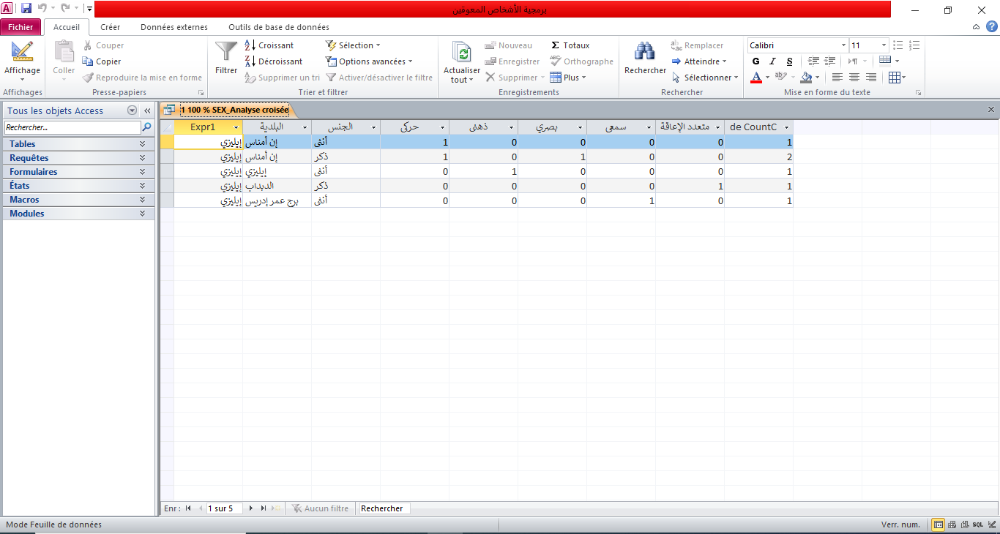Switch to Données externes tab
Image resolution: width=1000 pixels, height=534 pixels.
[x=174, y=27]
